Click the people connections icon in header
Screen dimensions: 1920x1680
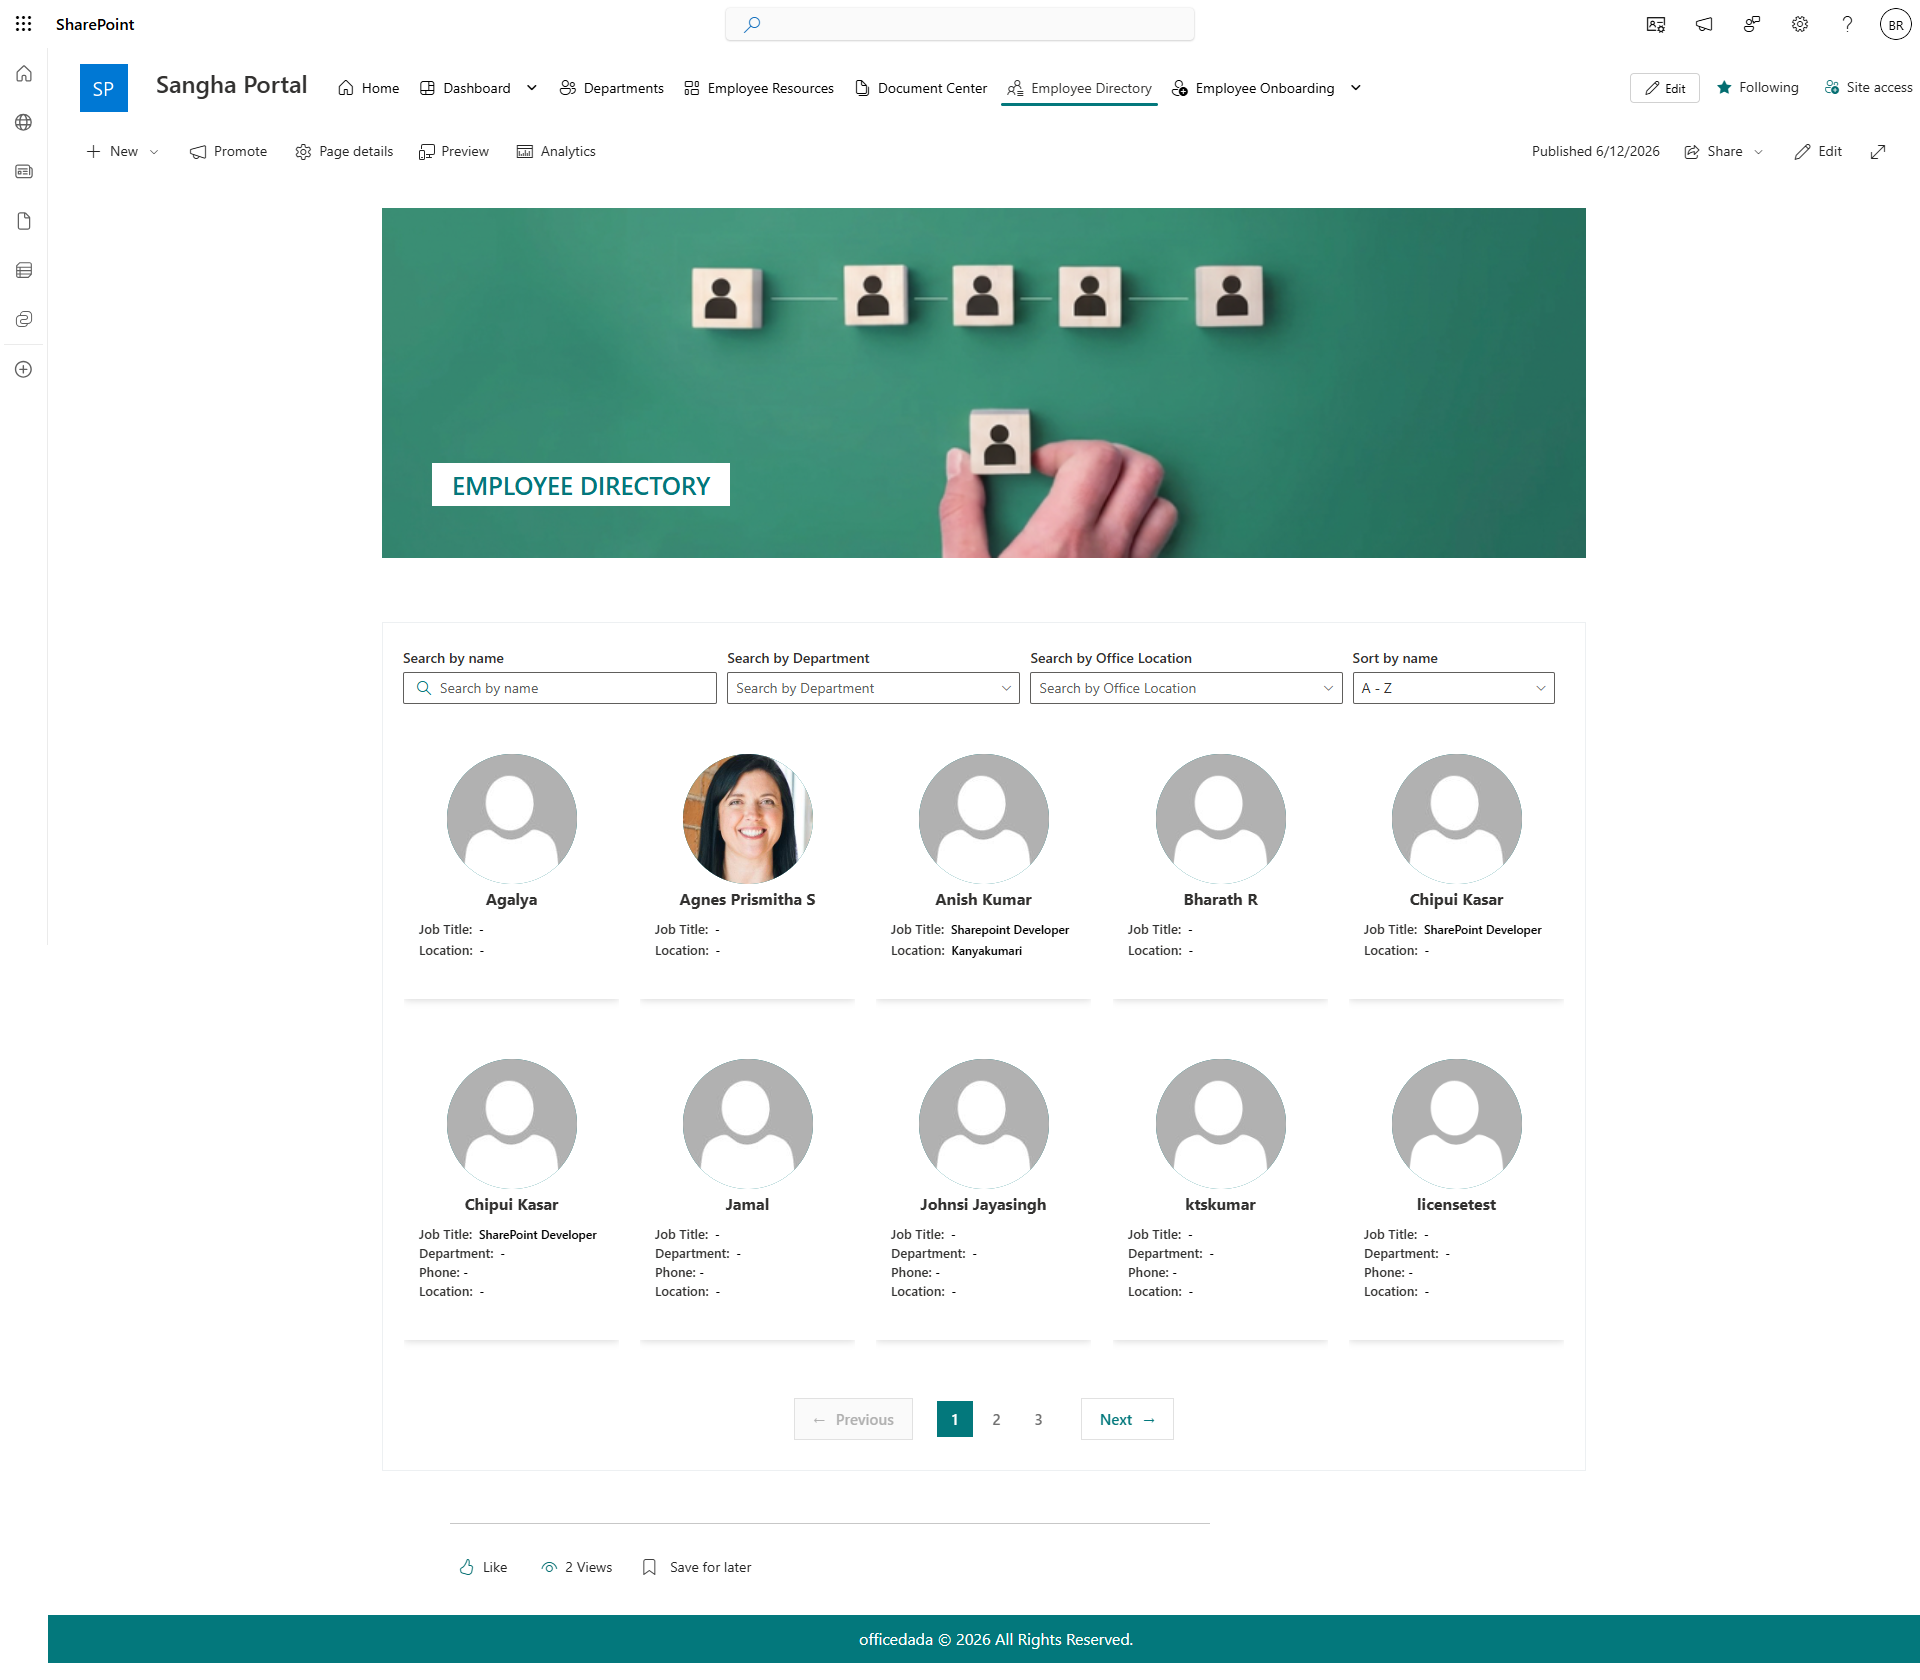[x=1752, y=24]
